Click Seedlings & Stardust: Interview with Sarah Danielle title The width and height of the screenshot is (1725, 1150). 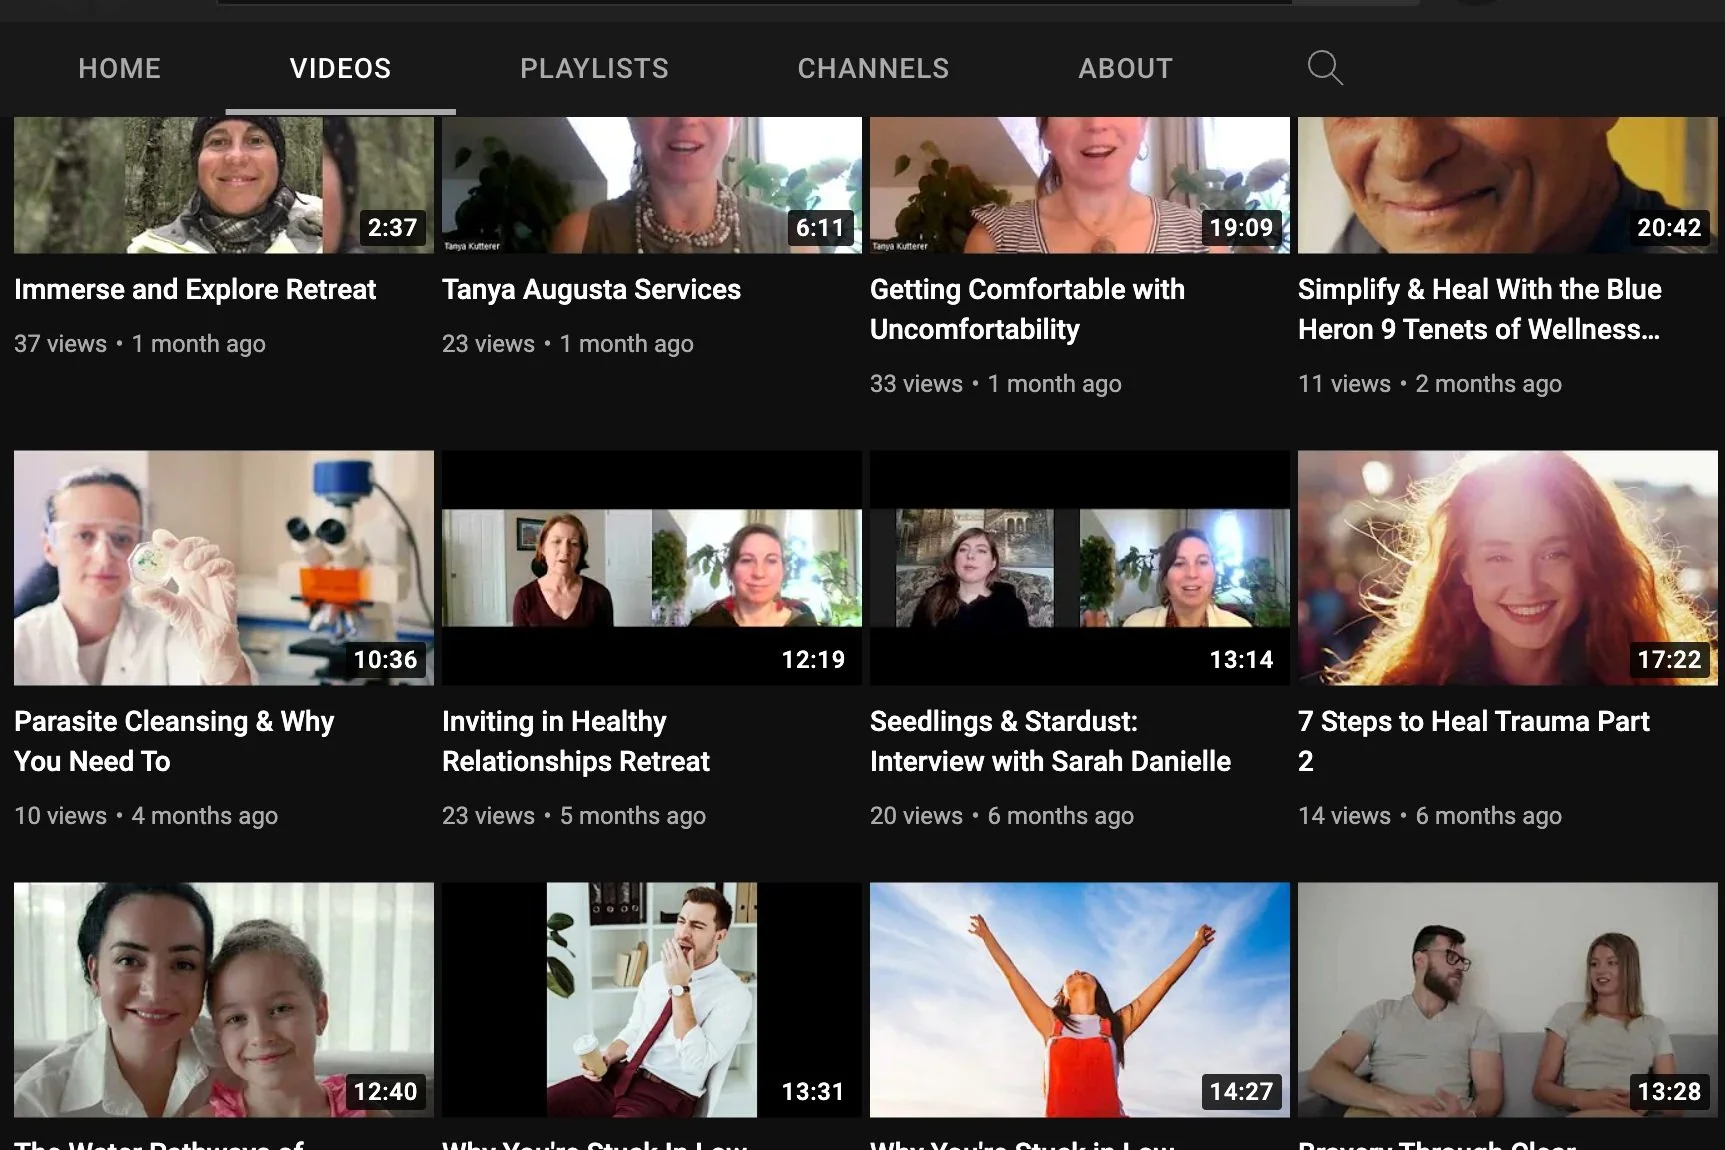(x=1050, y=741)
